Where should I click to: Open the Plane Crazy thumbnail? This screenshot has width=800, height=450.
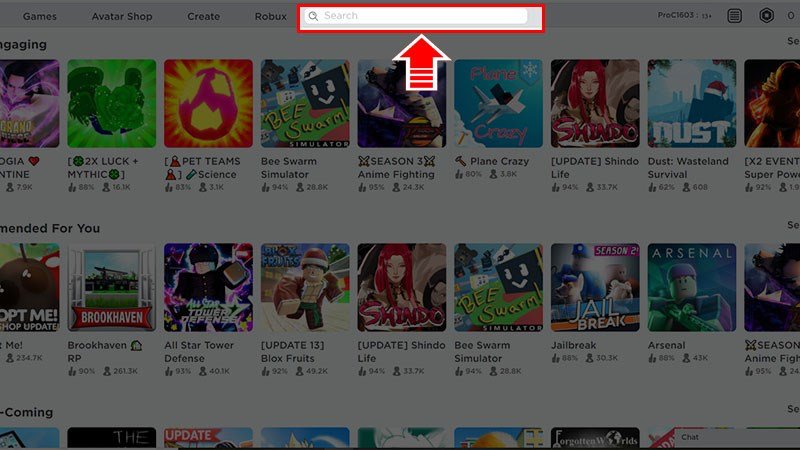498,104
